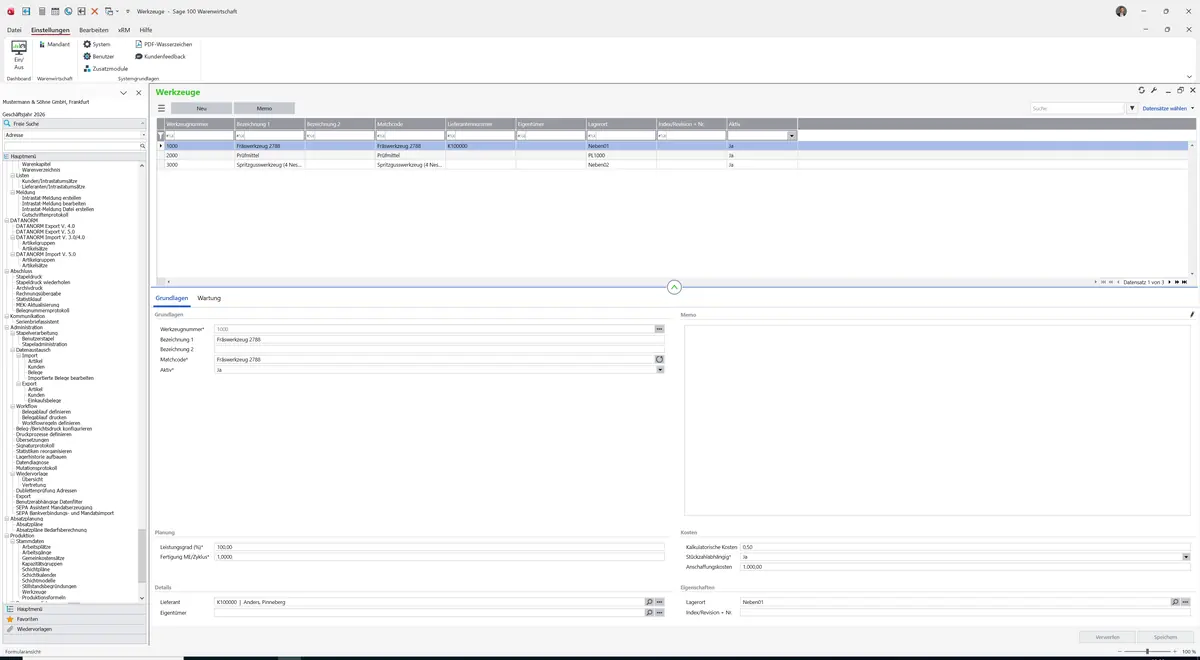The width and height of the screenshot is (1200, 660).
Task: Click the funnel icon in the grid filter row
Action: pyautogui.click(x=161, y=135)
